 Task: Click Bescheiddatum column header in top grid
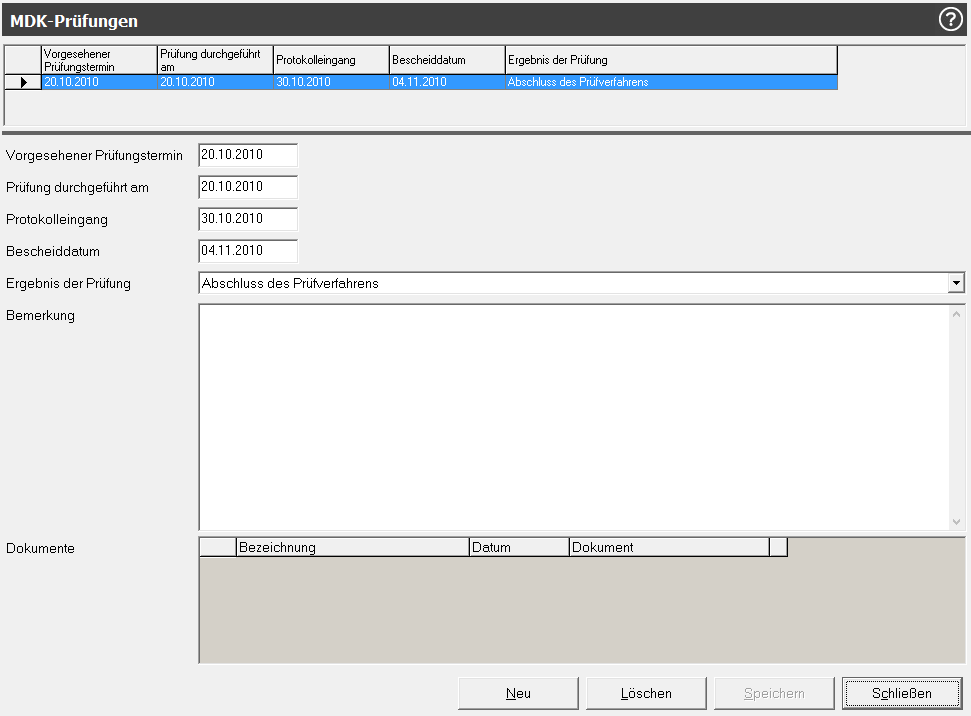446,60
